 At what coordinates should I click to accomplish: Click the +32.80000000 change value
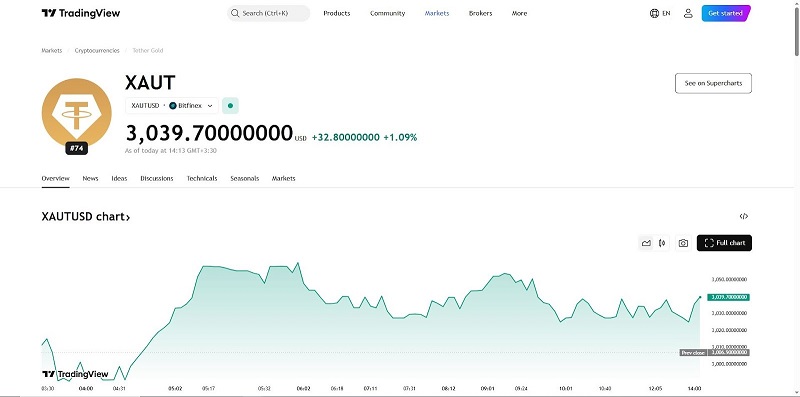346,137
